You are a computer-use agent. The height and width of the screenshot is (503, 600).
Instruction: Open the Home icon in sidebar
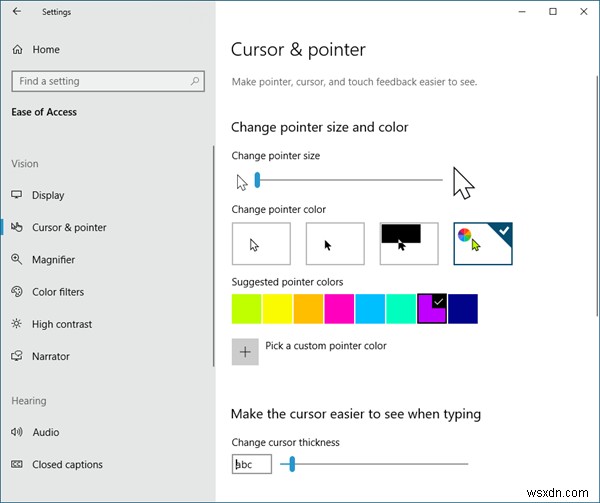point(17,49)
